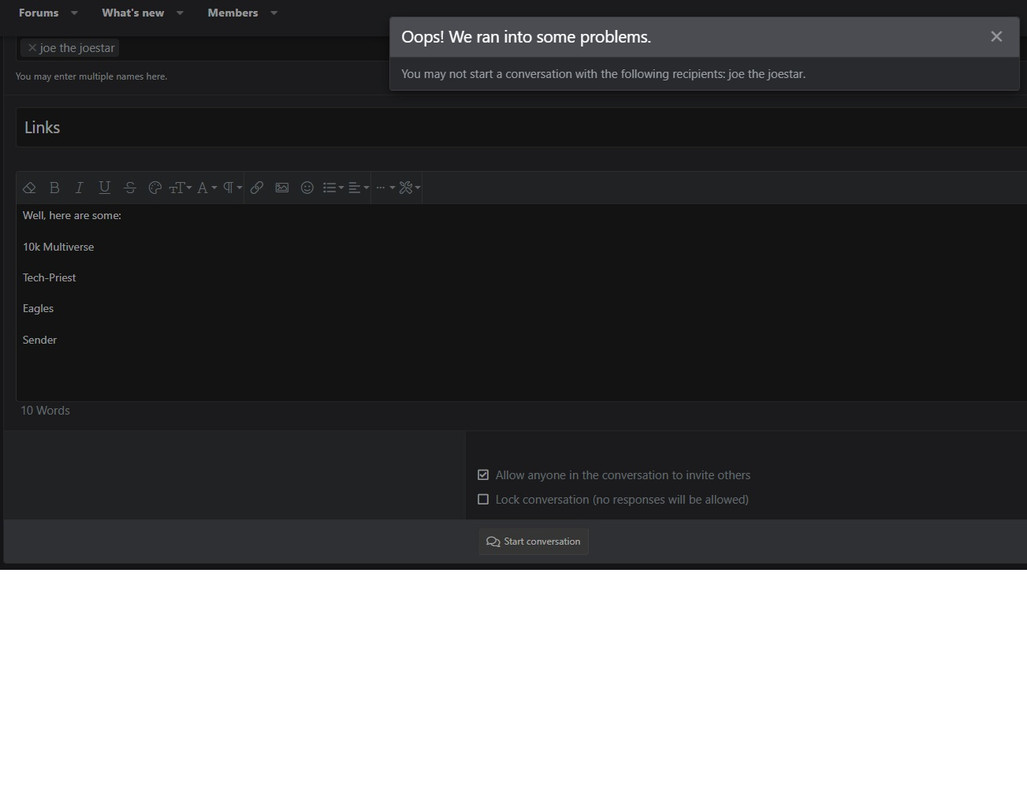Close the Oops error popup

(996, 37)
